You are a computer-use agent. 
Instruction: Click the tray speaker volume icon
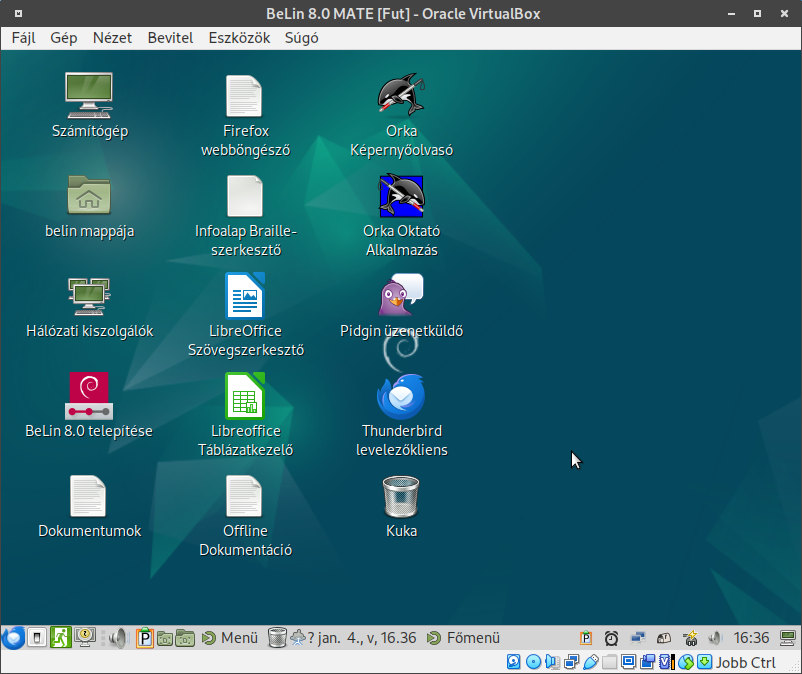point(715,638)
